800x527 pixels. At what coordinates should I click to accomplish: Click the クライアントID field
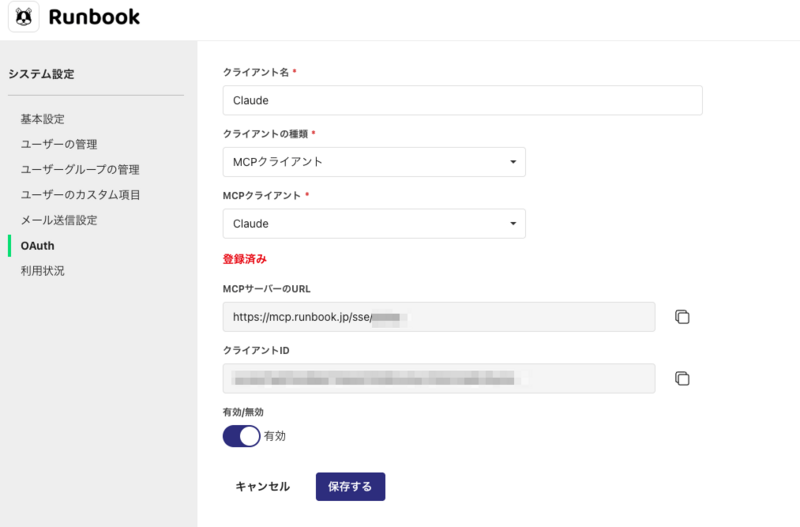(x=438, y=378)
